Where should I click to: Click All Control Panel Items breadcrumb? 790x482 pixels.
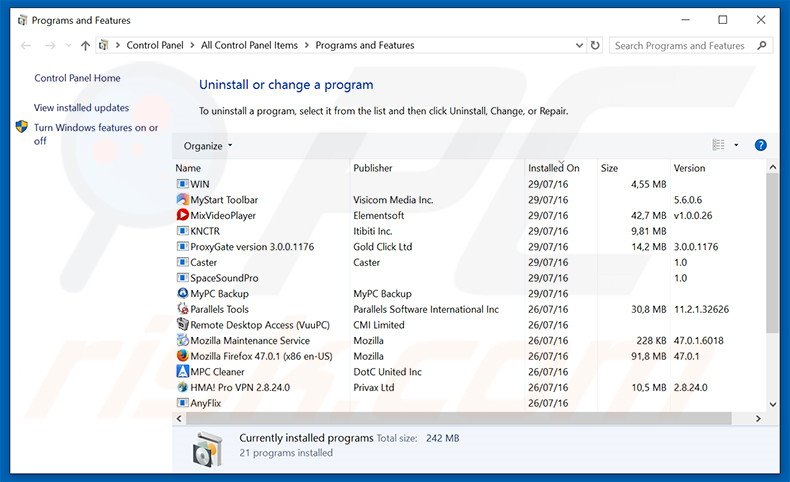coord(251,45)
